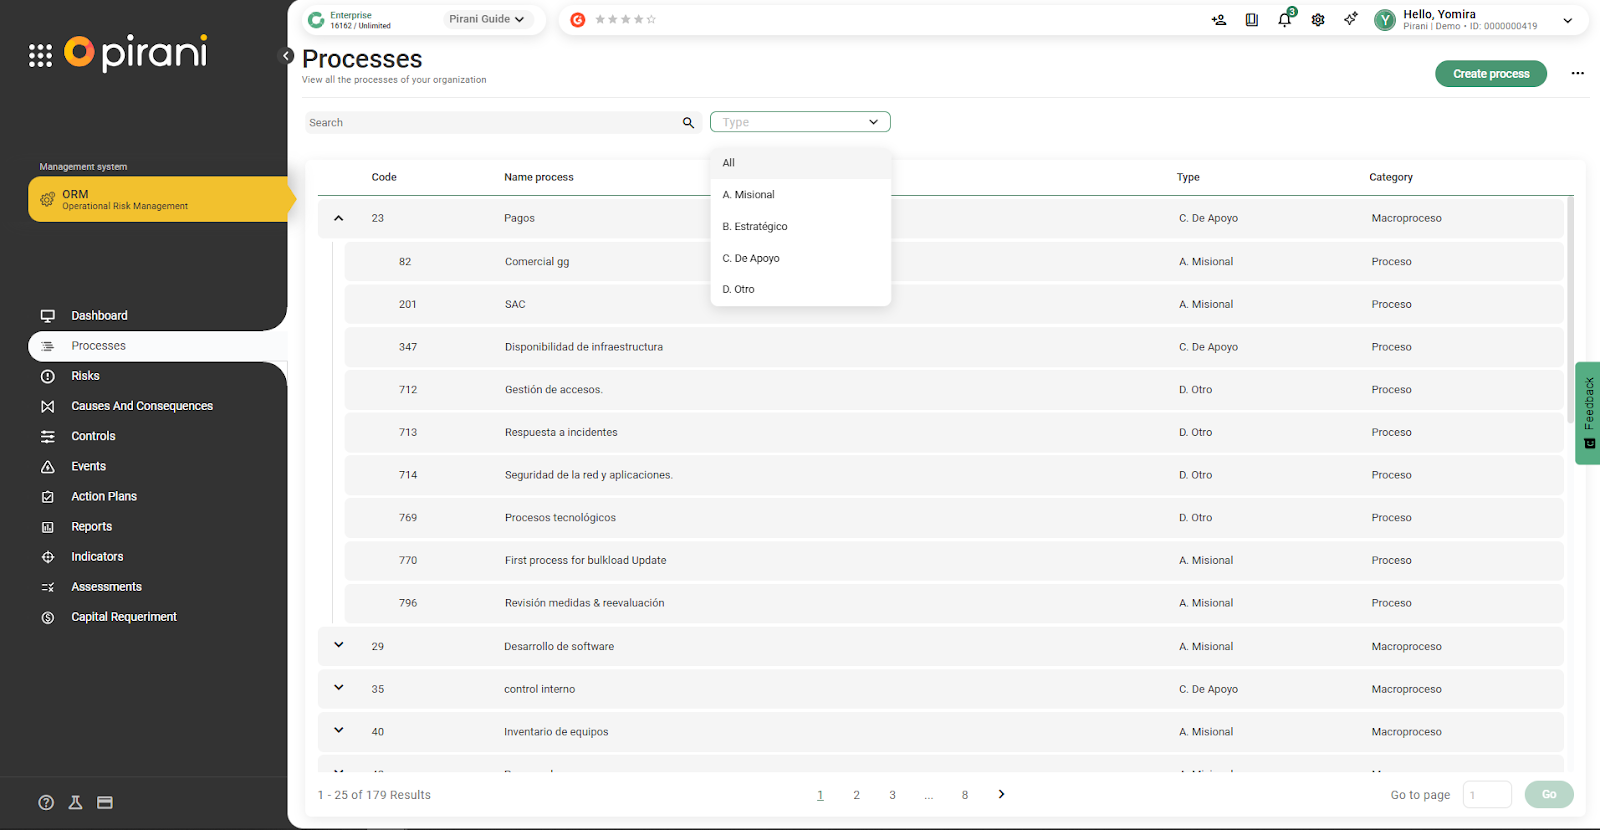1600x830 pixels.
Task: Open settings gear icon in top bar
Action: click(1318, 20)
